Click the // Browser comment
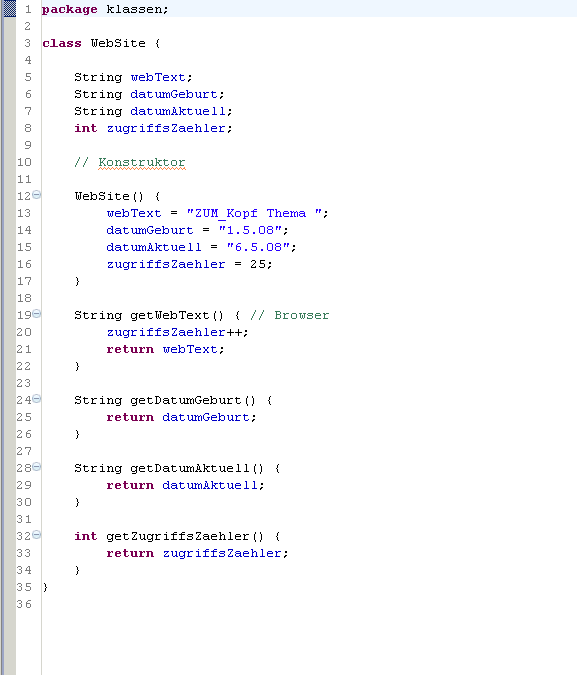Viewport: 577px width, 675px height. coord(290,315)
